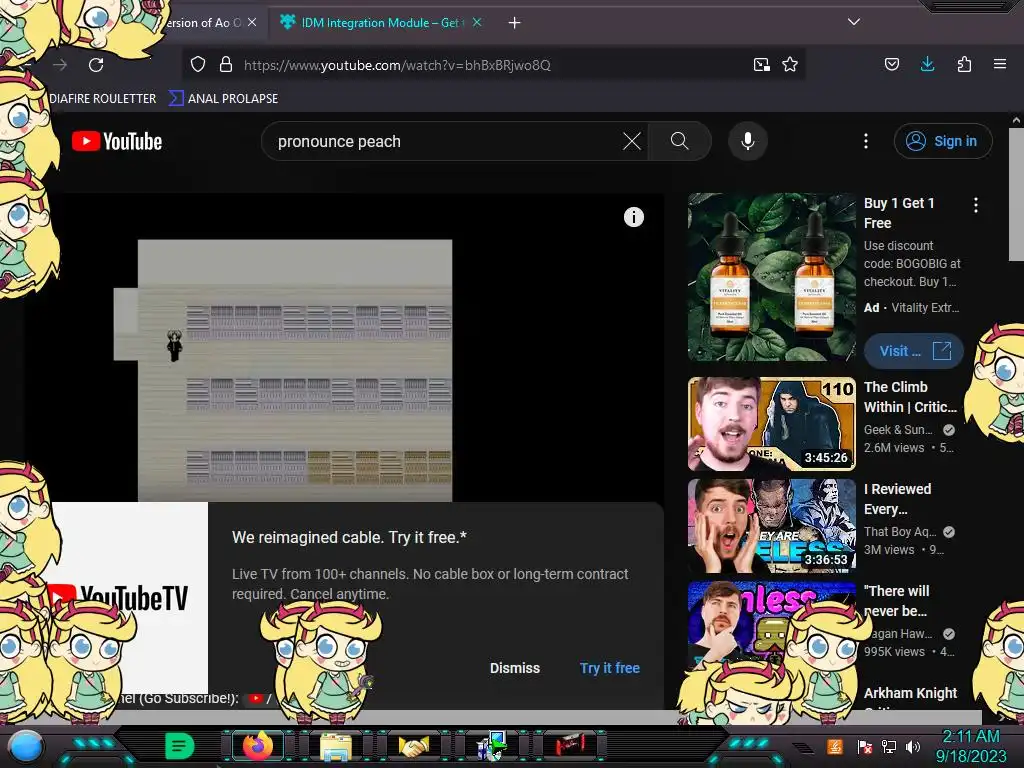Click the taskbar clock showing 2:11 AM

click(971, 746)
